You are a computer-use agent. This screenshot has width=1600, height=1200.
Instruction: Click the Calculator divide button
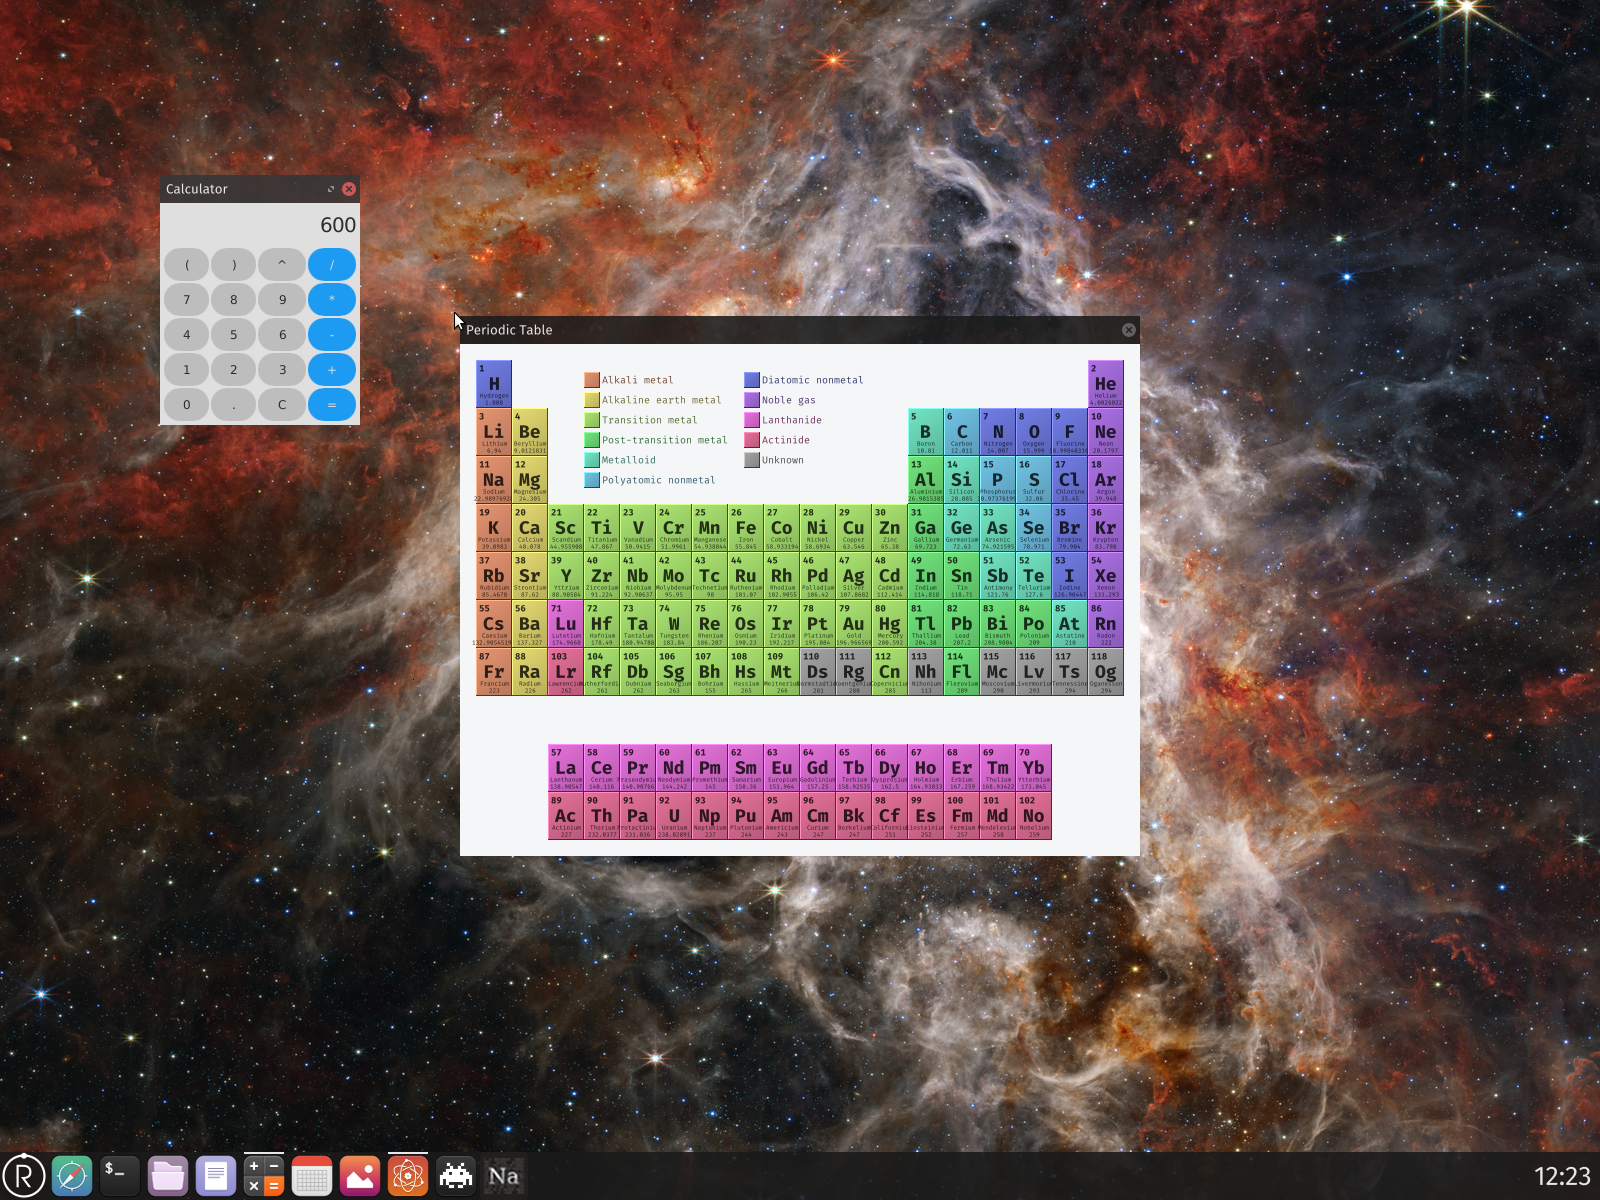point(332,265)
